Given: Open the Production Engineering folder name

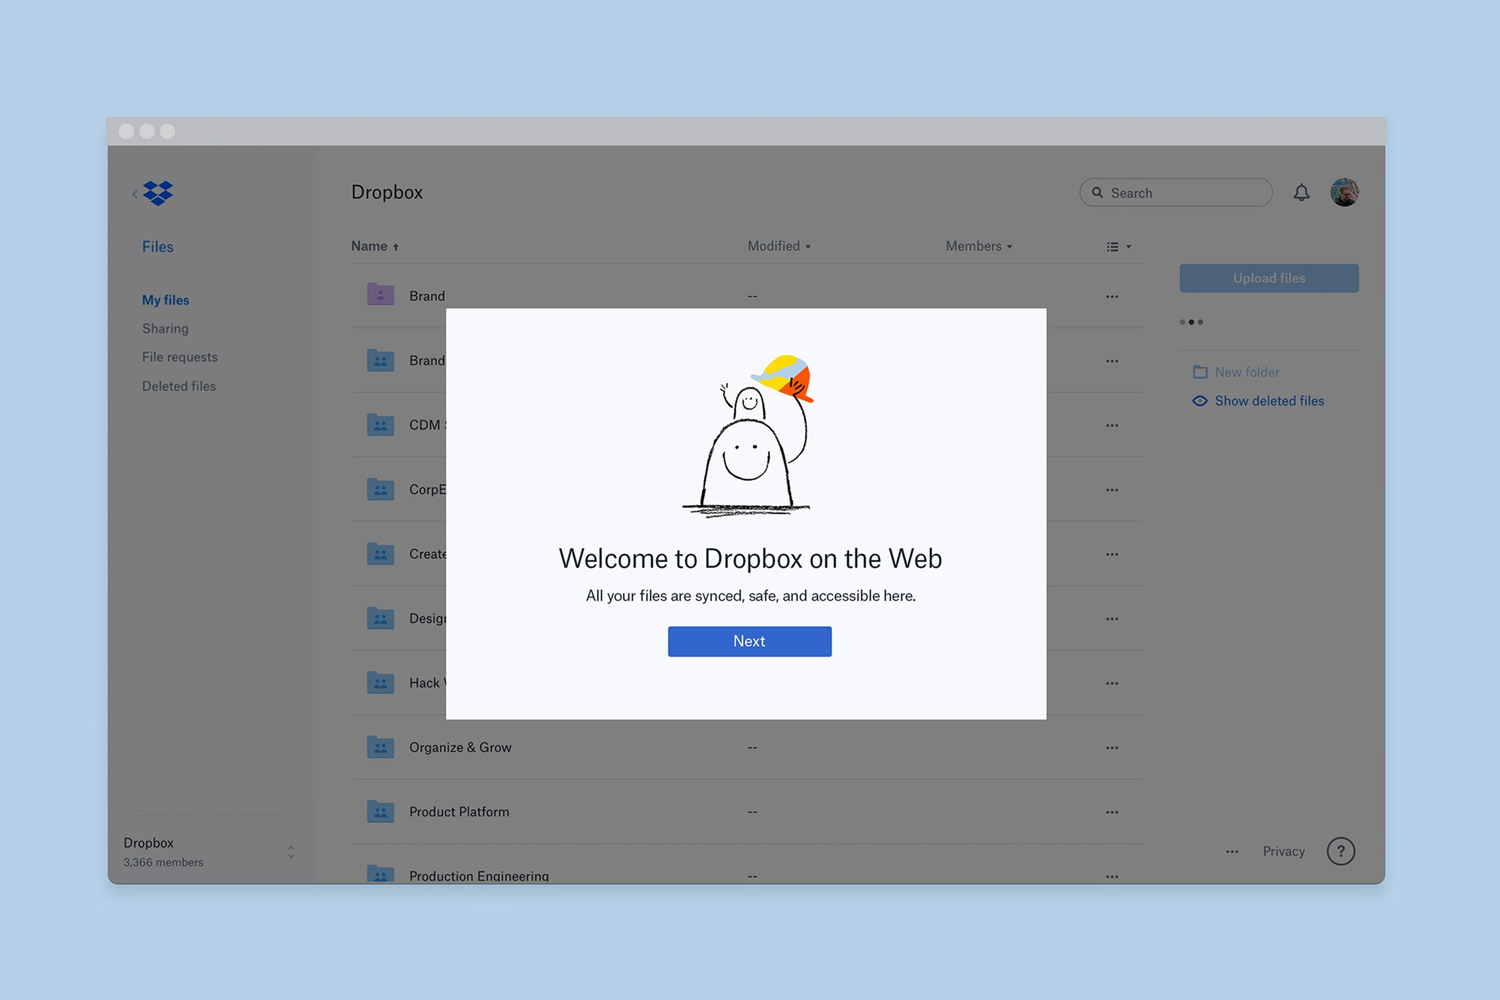Looking at the screenshot, I should pyautogui.click(x=479, y=876).
